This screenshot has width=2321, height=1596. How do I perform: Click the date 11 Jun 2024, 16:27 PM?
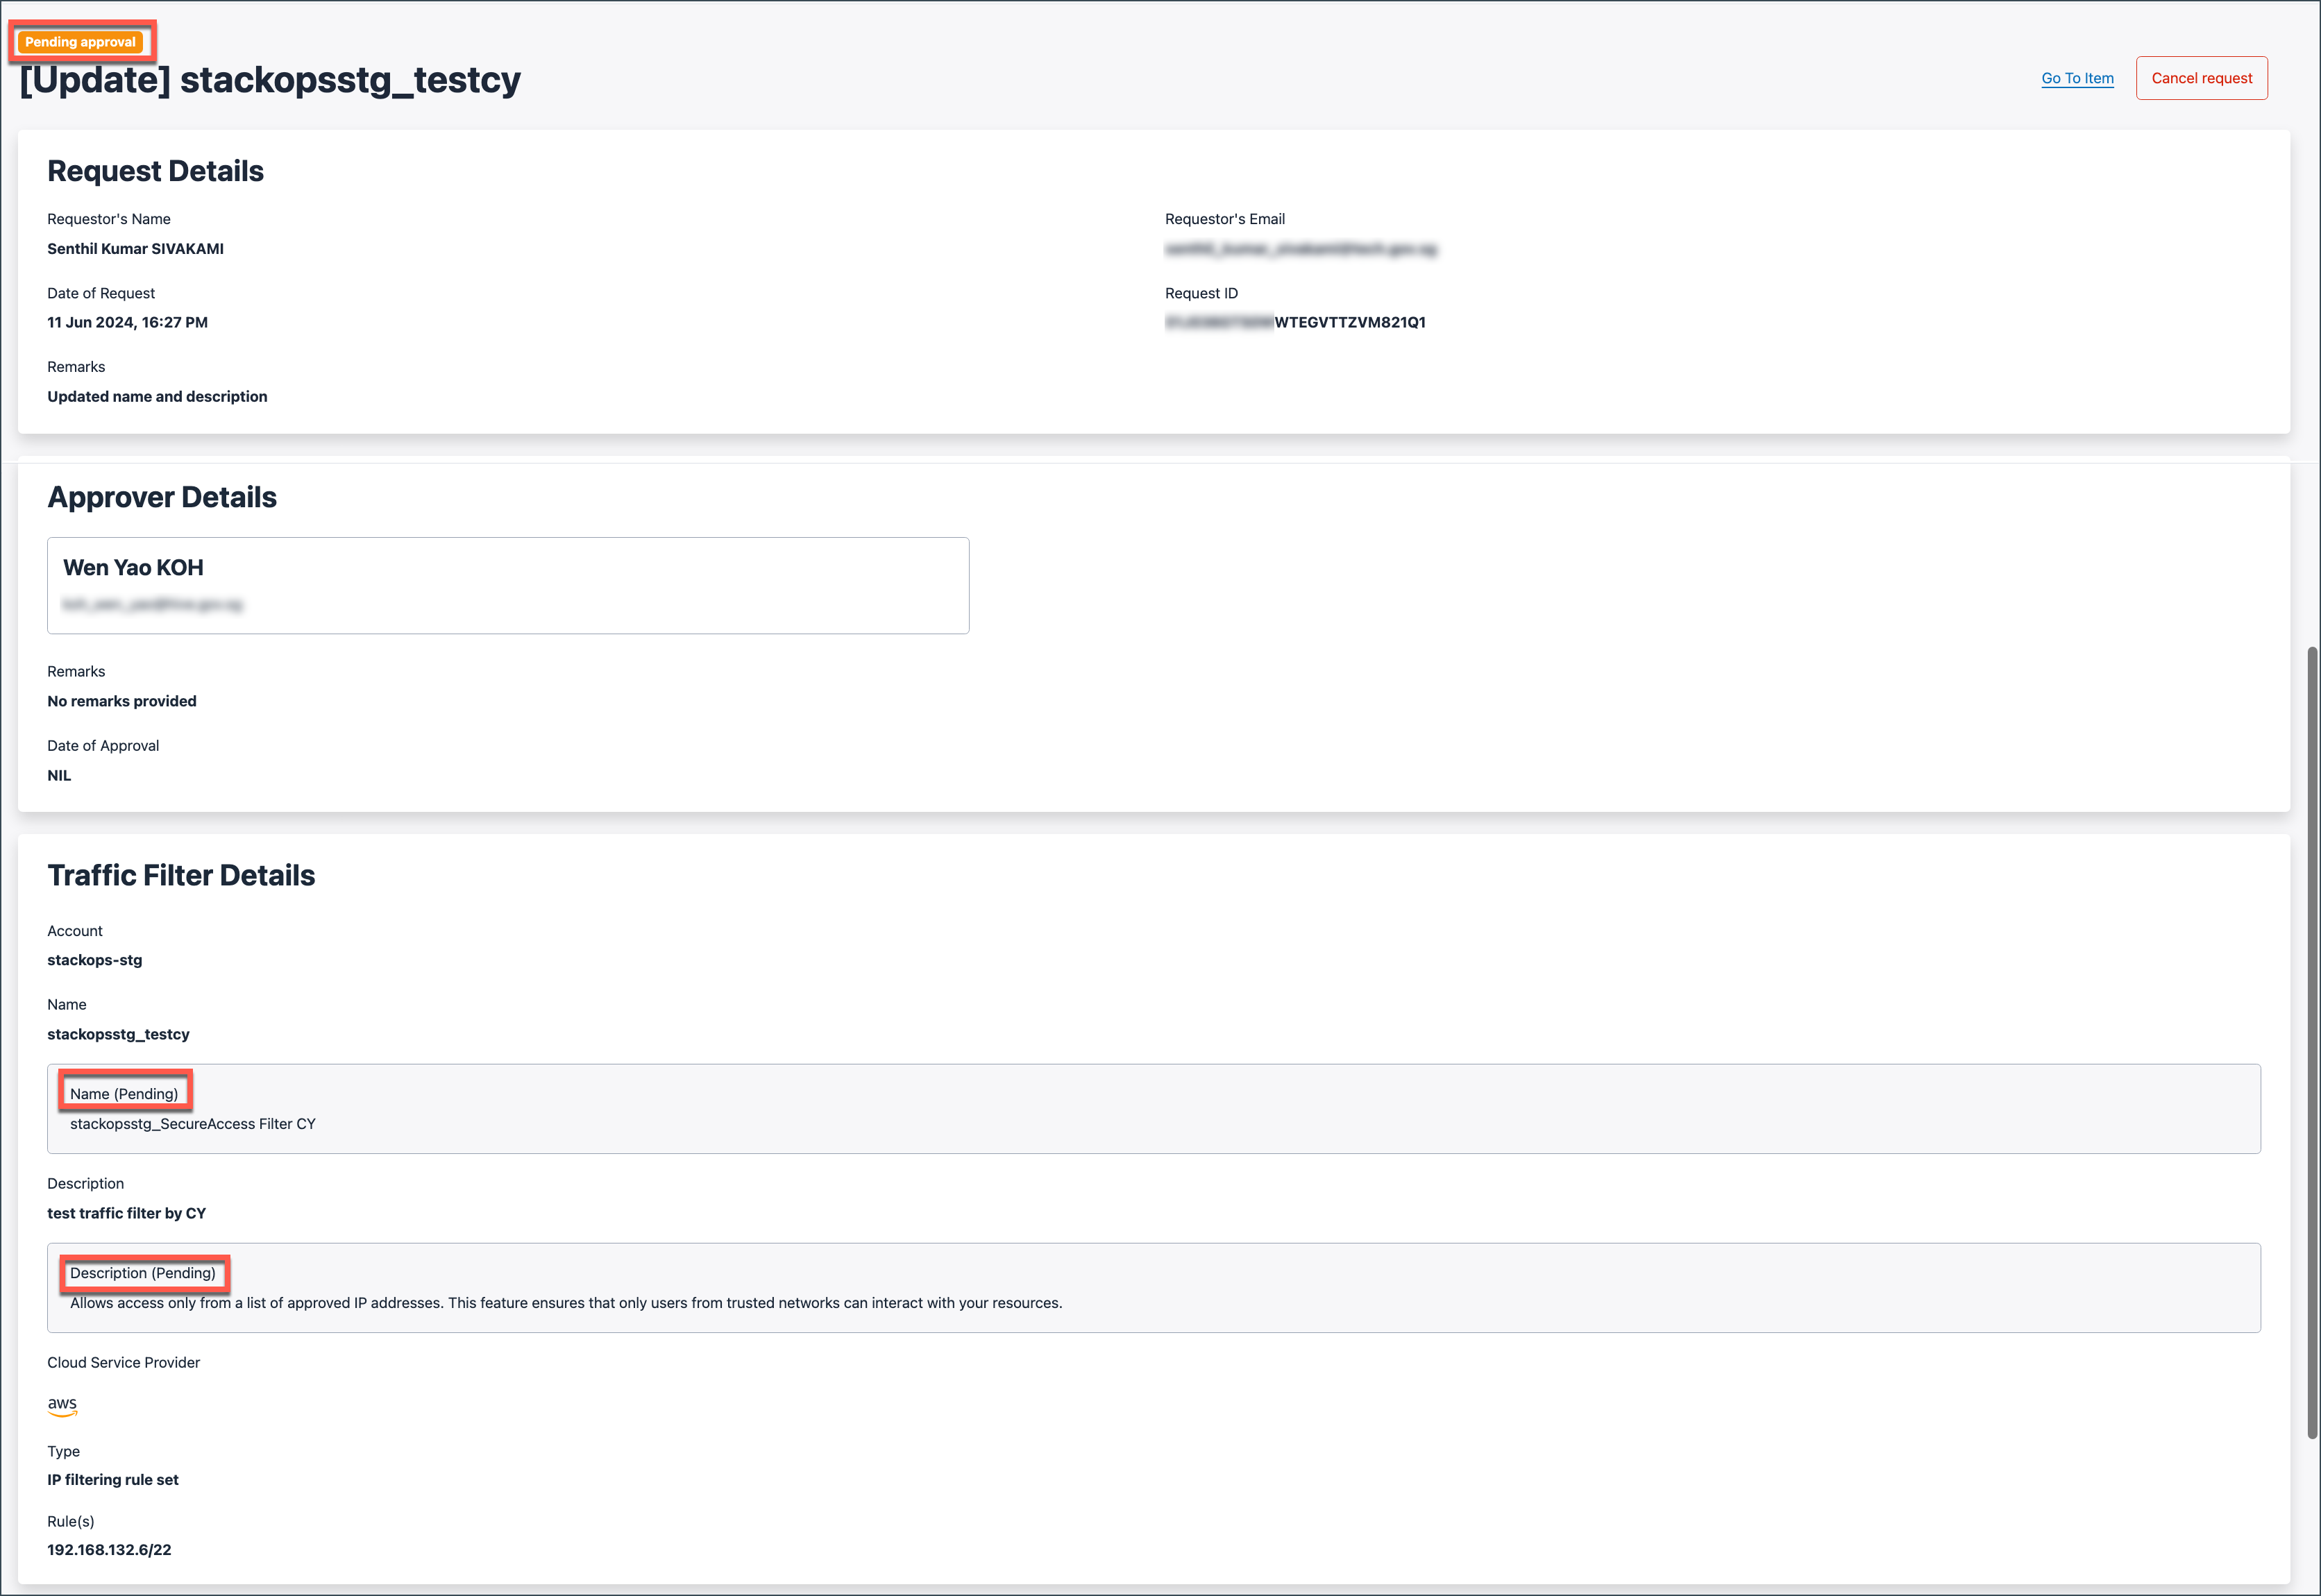click(x=127, y=322)
